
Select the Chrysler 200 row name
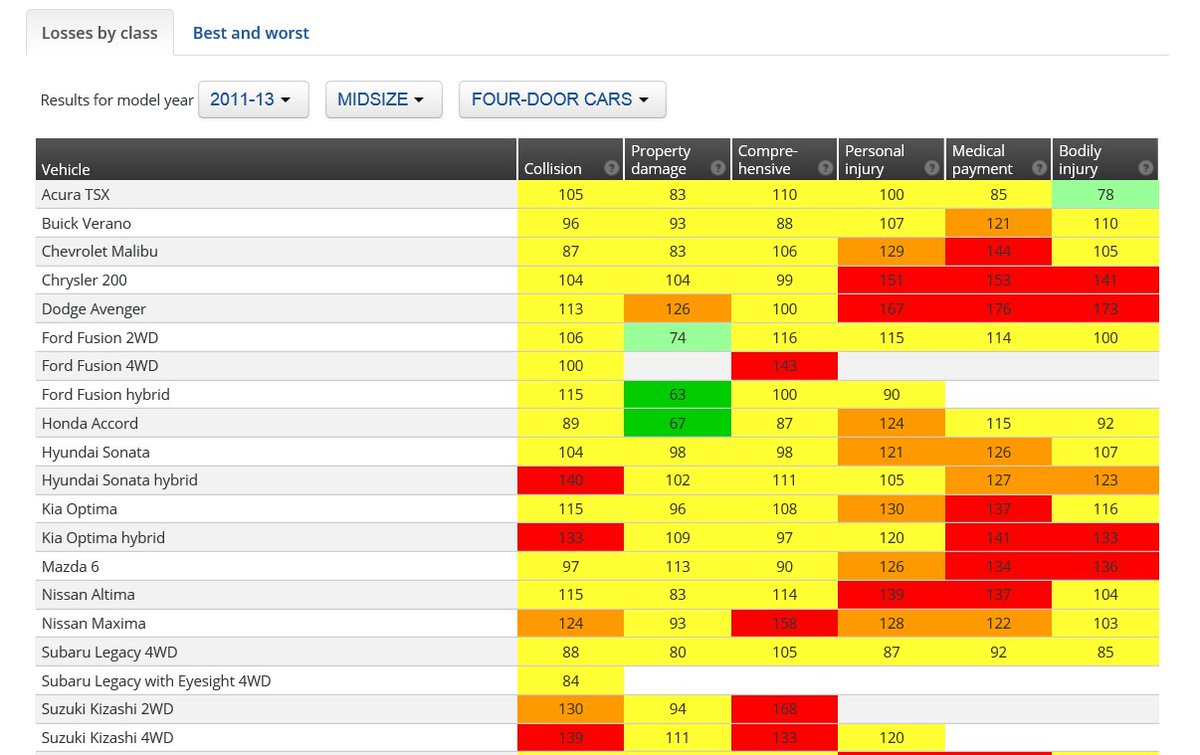pos(84,280)
